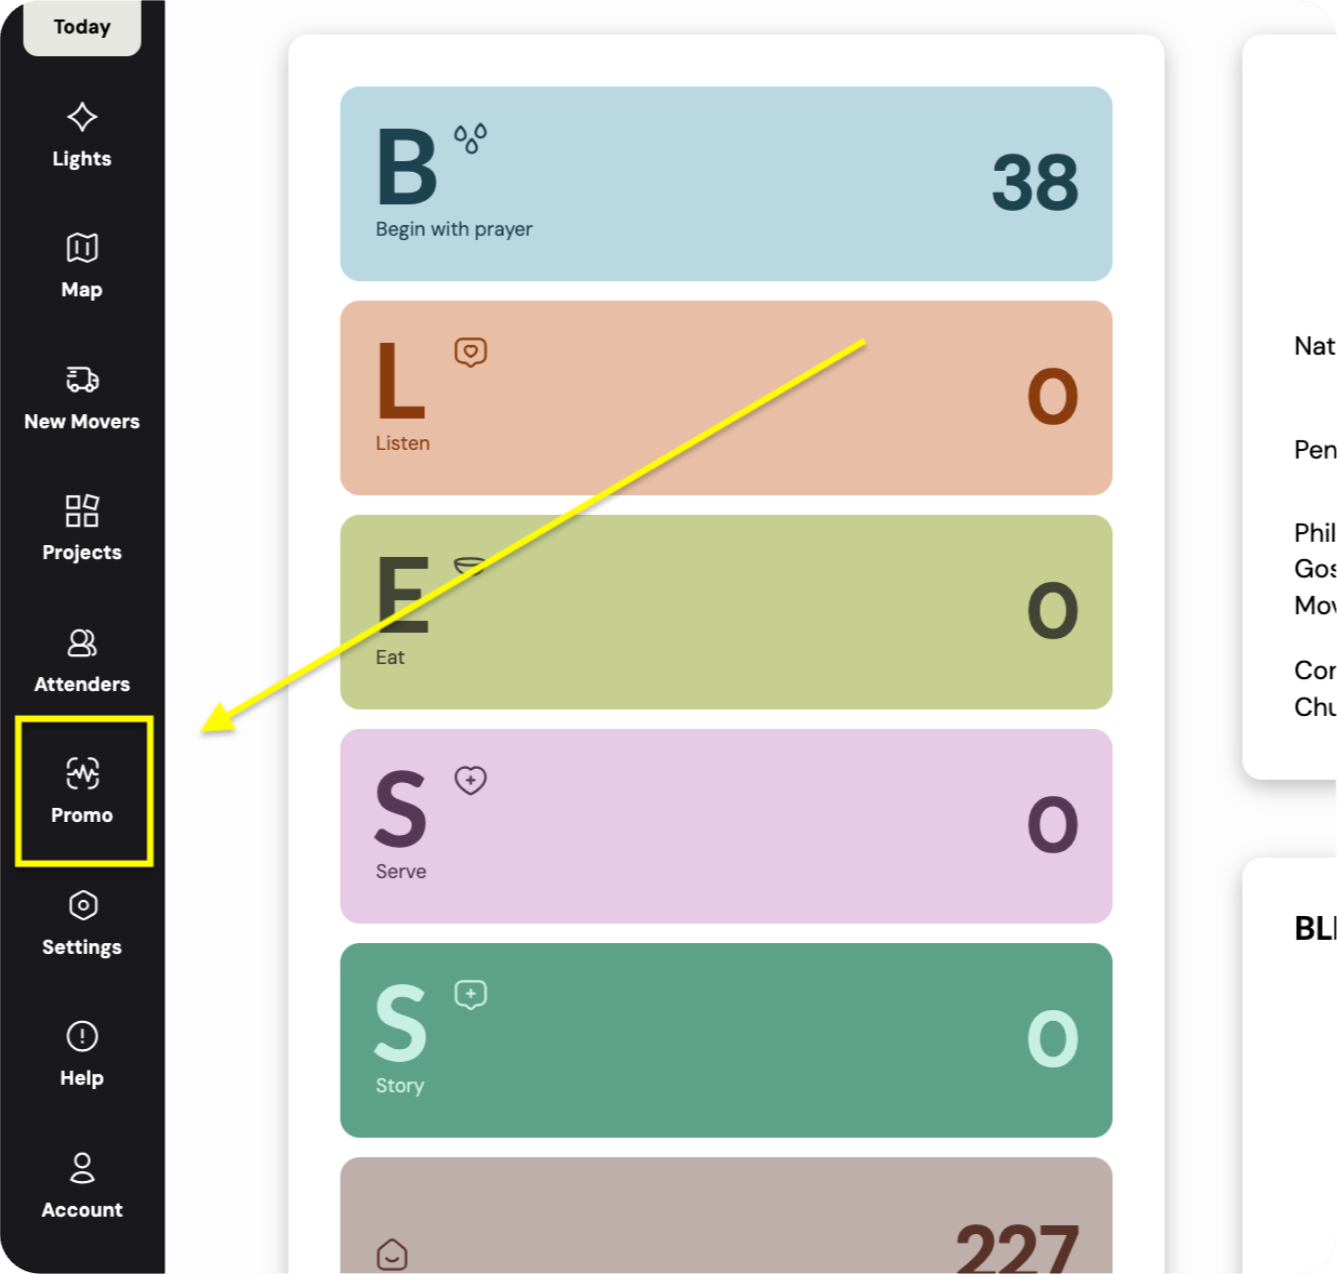1337x1274 pixels.
Task: Open the Promo waveform icon
Action: tap(82, 773)
